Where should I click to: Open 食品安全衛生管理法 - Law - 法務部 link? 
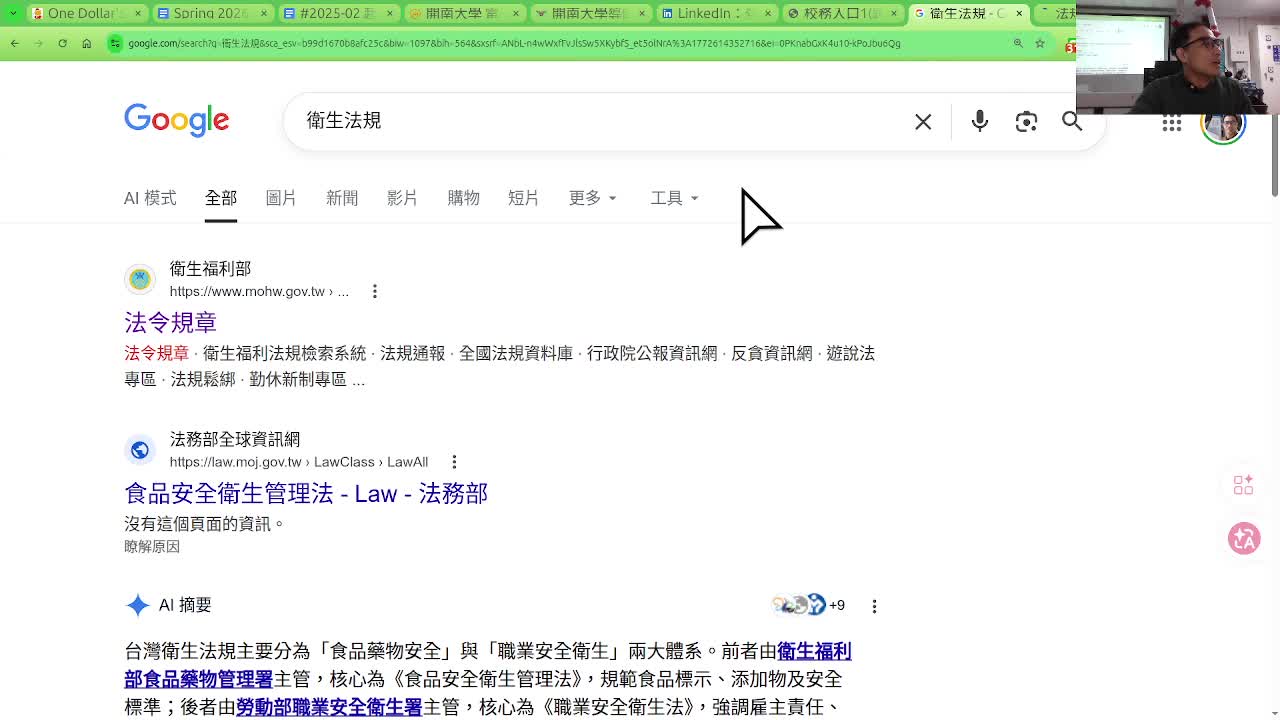306,493
